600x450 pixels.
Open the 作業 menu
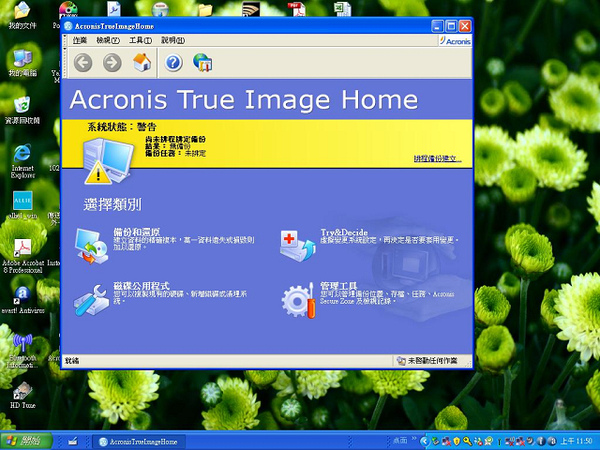pos(80,40)
